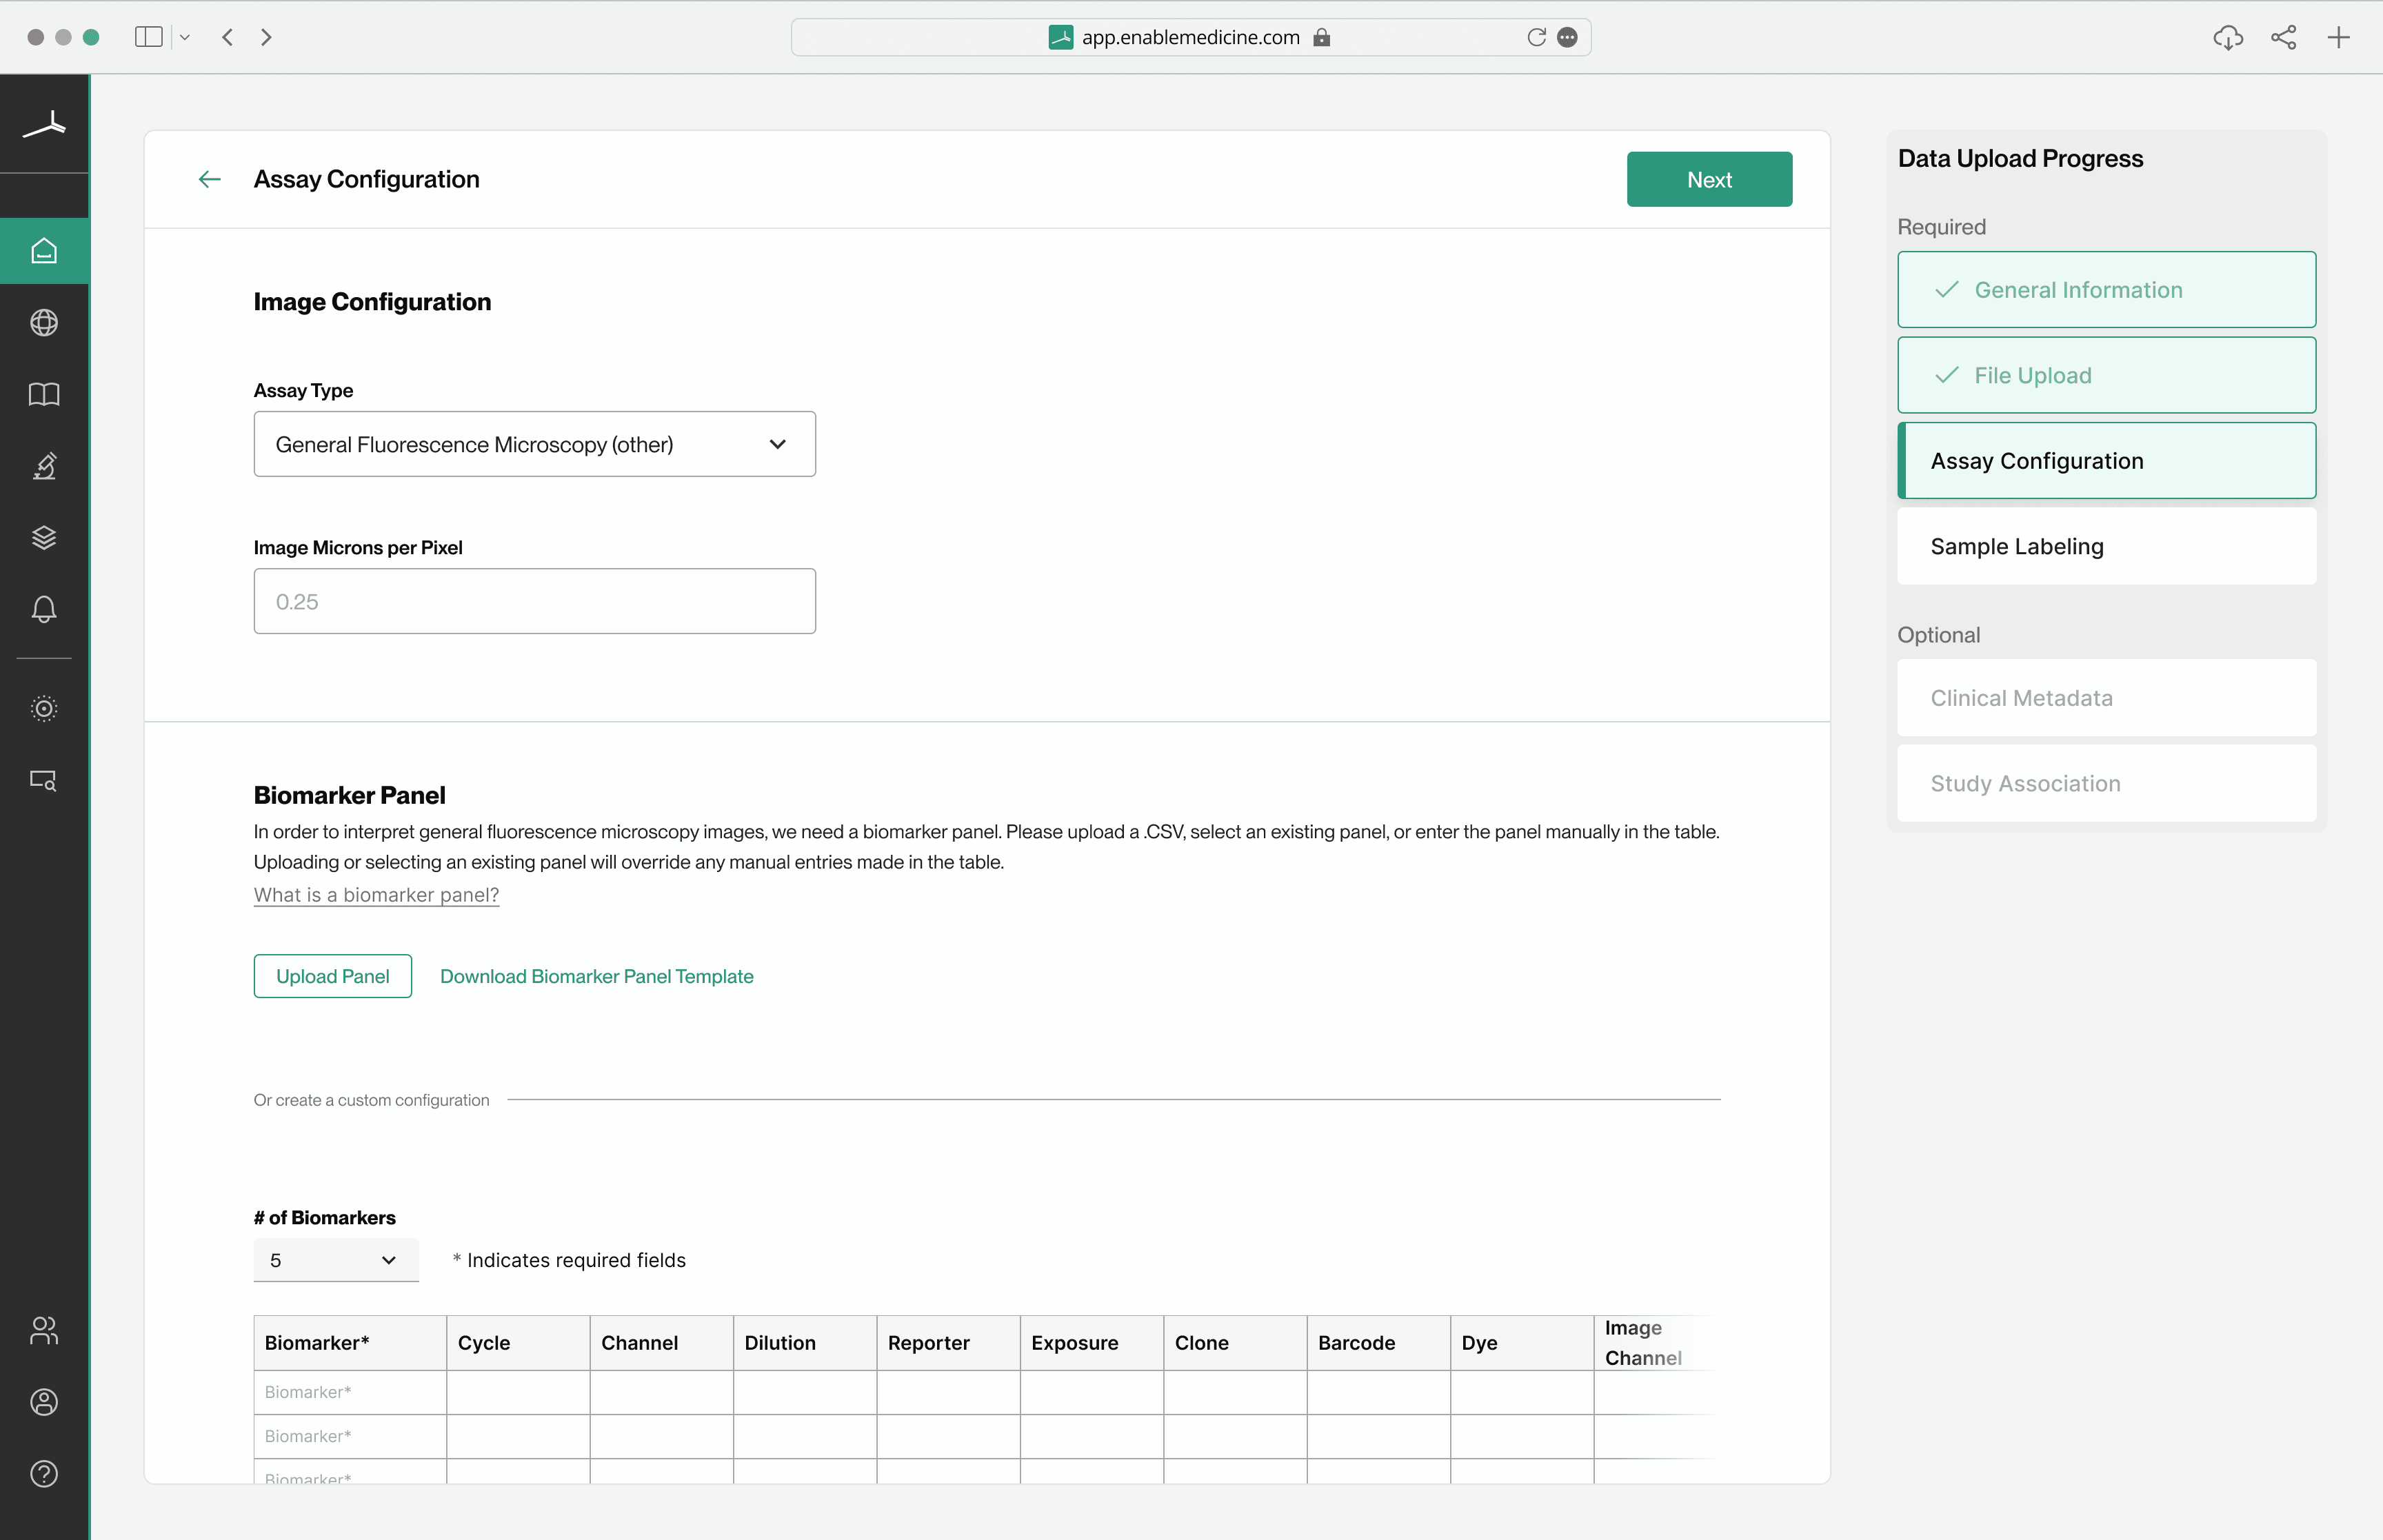The image size is (2383, 1540).
Task: Toggle browser sidebar panel icon
Action: [x=148, y=37]
